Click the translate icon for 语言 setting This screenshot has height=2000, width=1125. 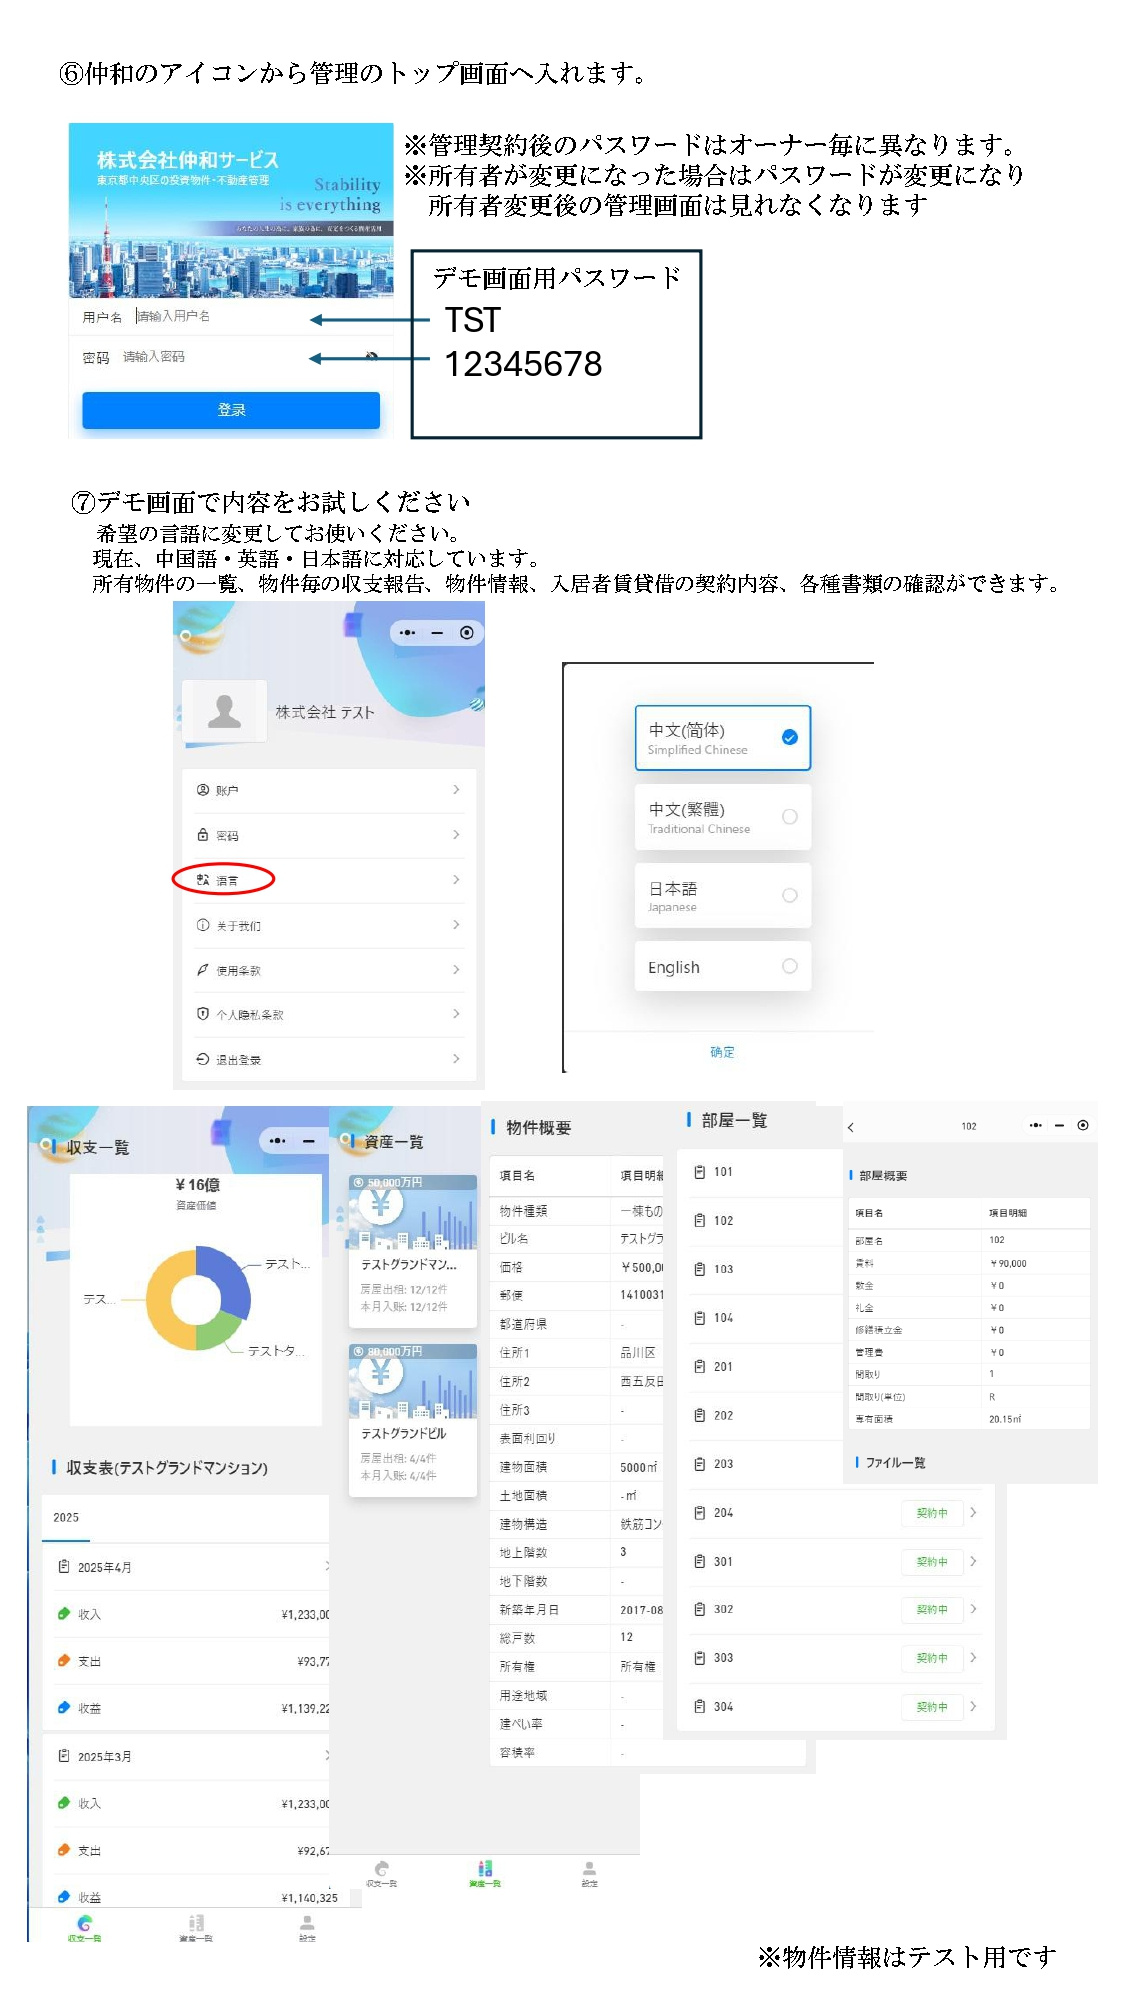tap(203, 880)
